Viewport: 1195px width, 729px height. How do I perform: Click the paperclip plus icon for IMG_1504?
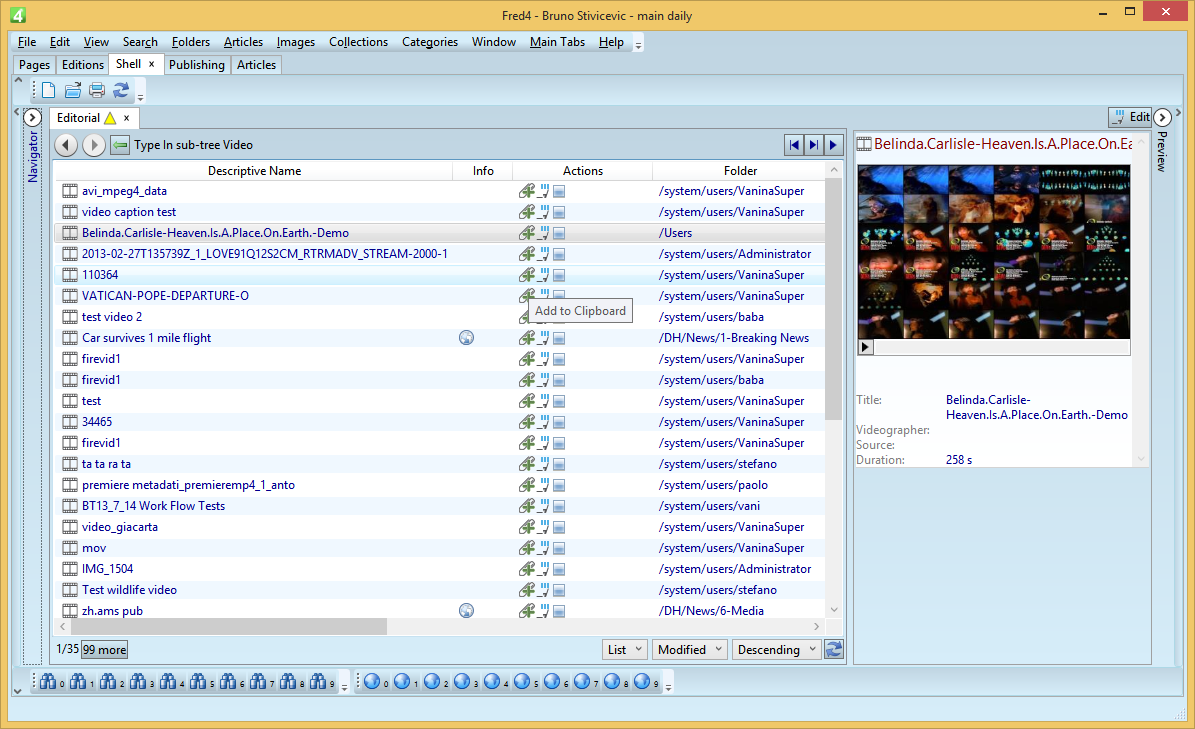[x=527, y=569]
